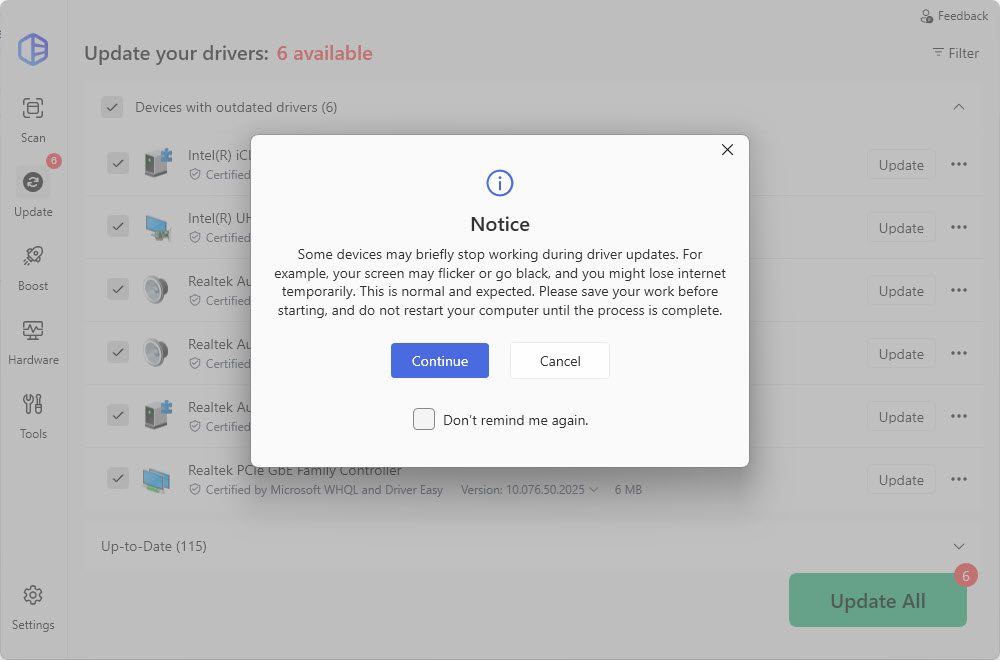Click the Filter icon
The height and width of the screenshot is (660, 1000).
pos(938,53)
